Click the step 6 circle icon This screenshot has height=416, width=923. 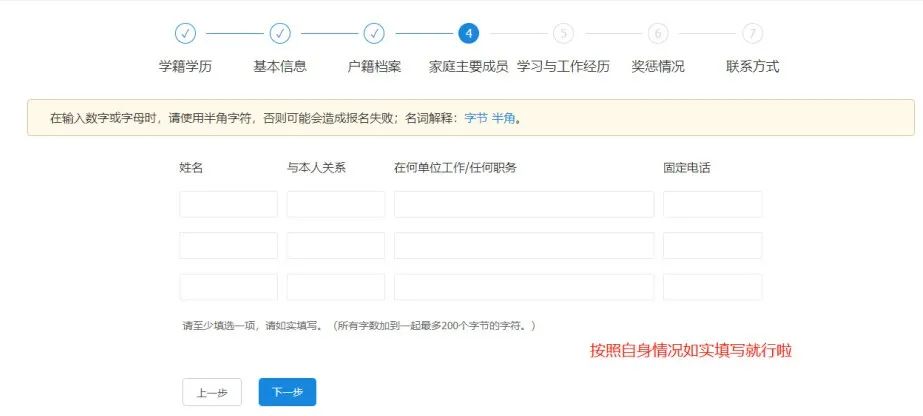click(x=657, y=33)
